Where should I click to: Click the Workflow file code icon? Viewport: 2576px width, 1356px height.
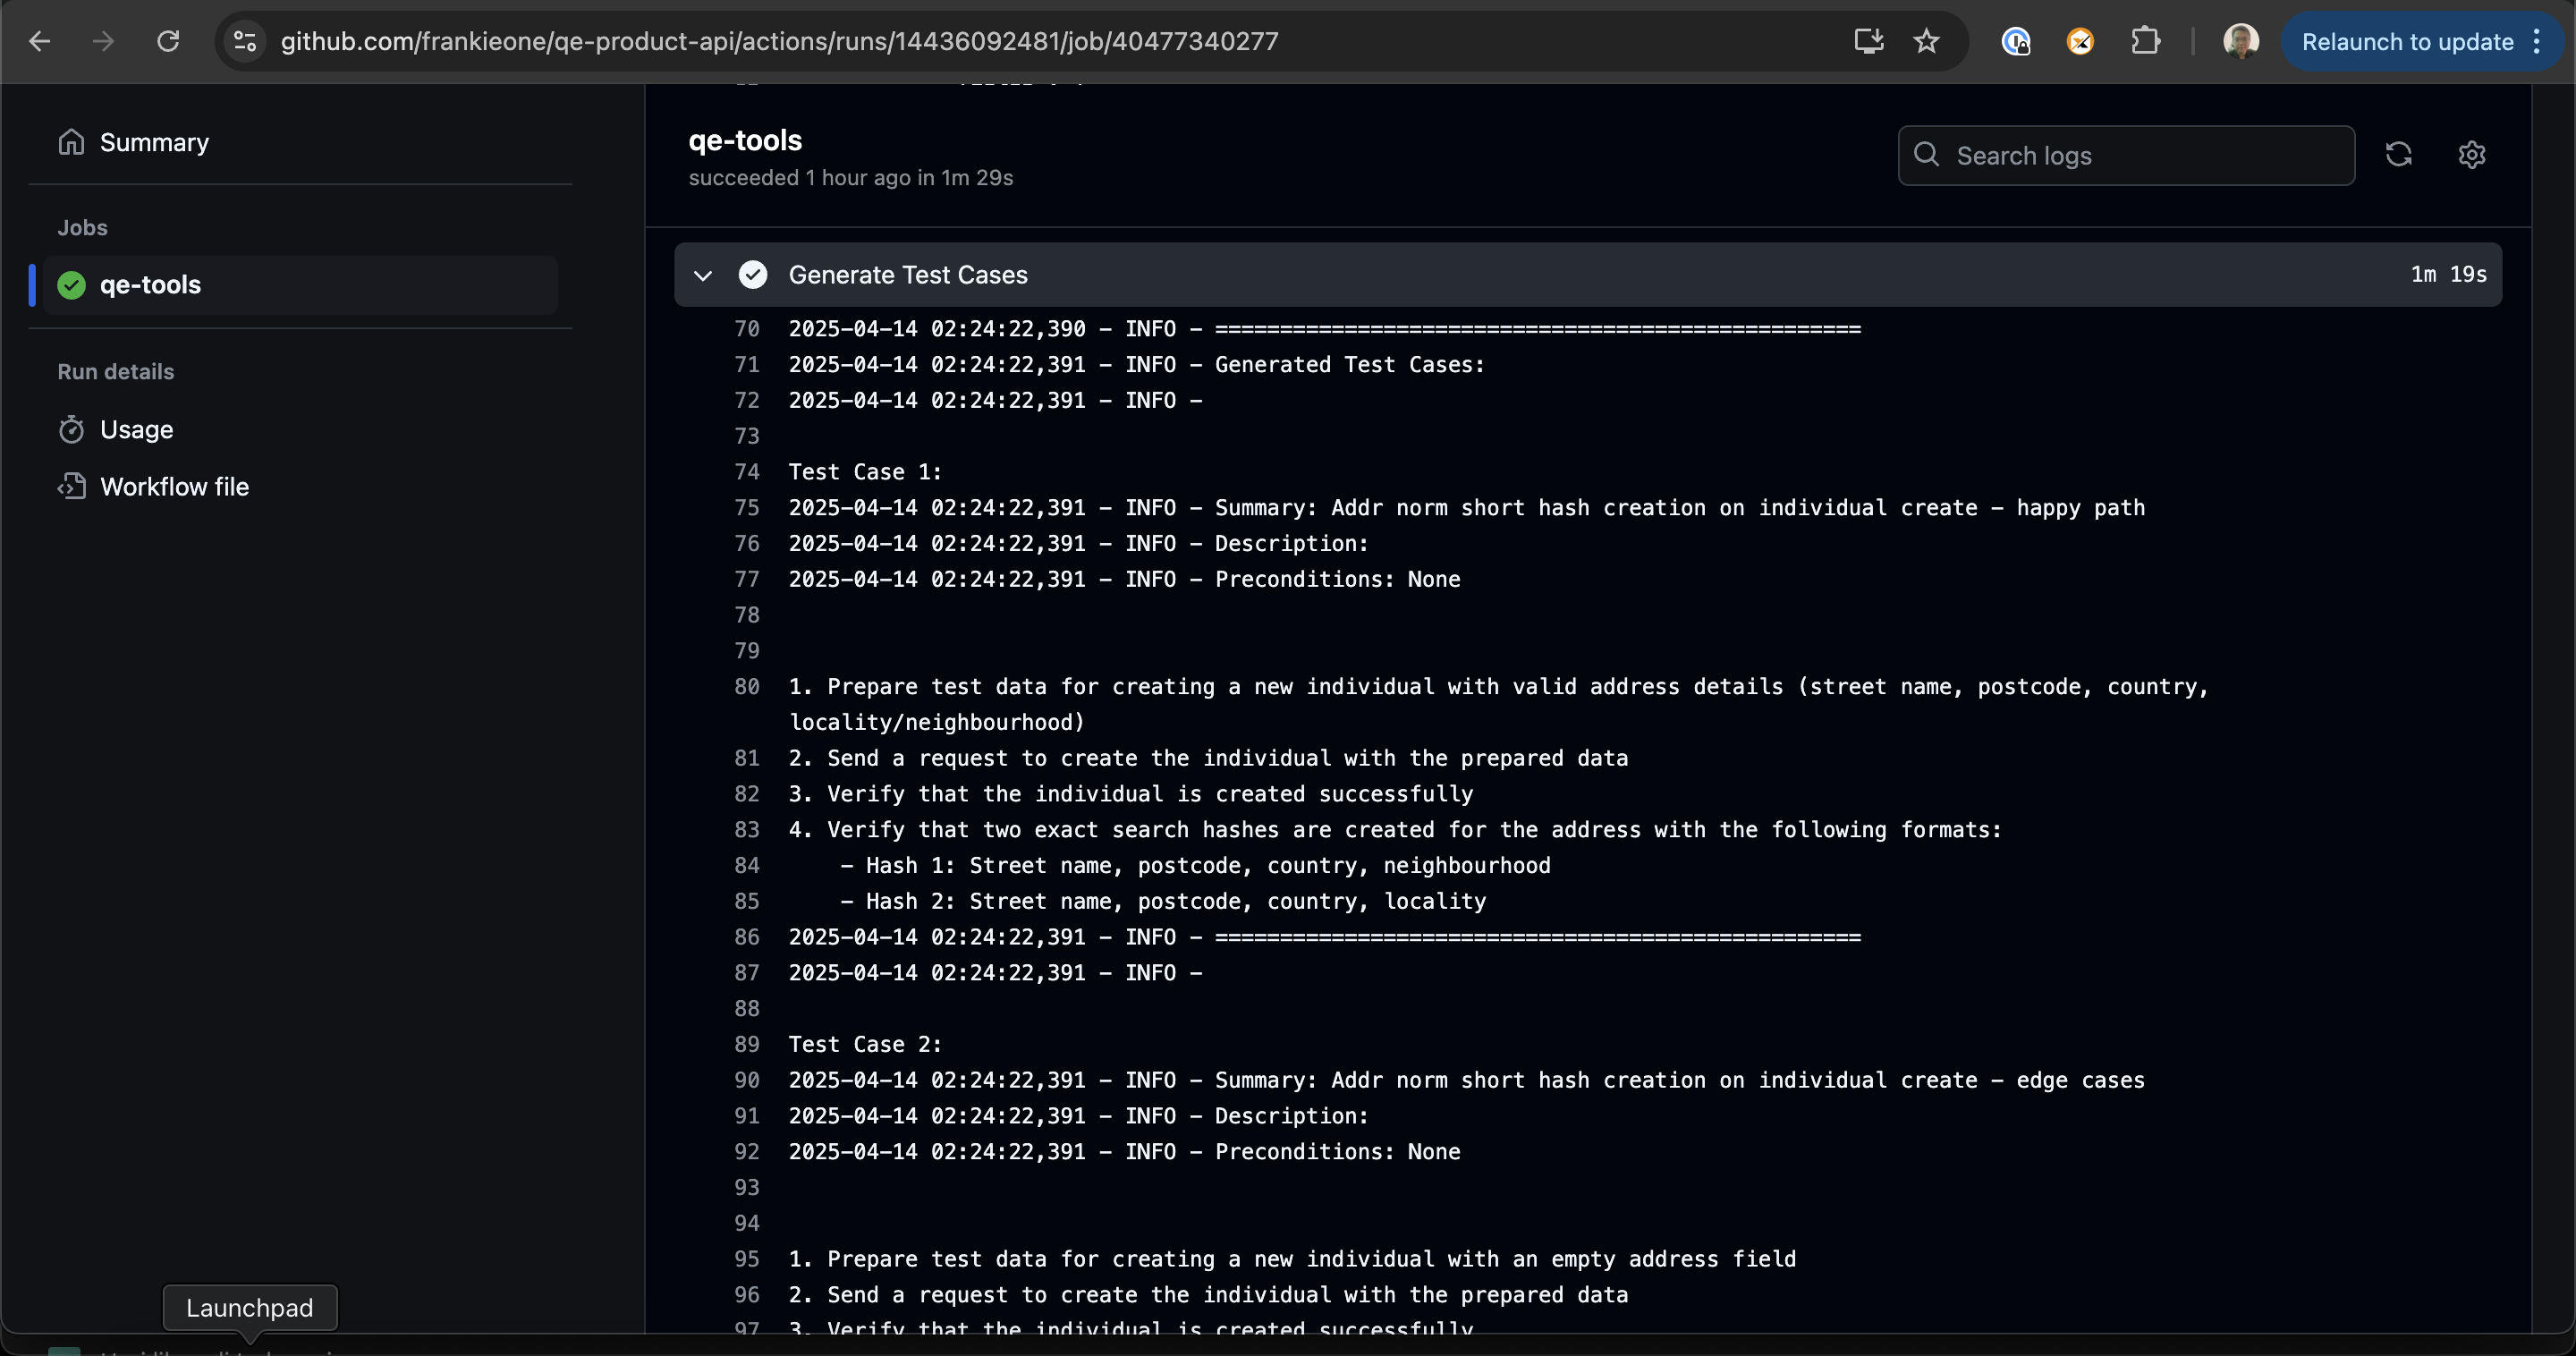[x=71, y=486]
